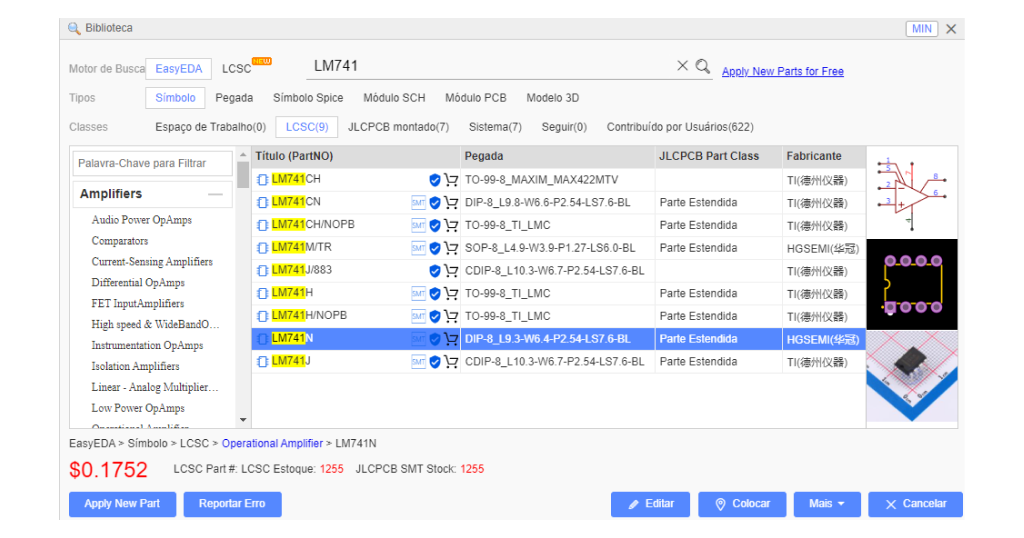Click the Reportar Erro button
This screenshot has width=1024, height=538.
point(232,504)
